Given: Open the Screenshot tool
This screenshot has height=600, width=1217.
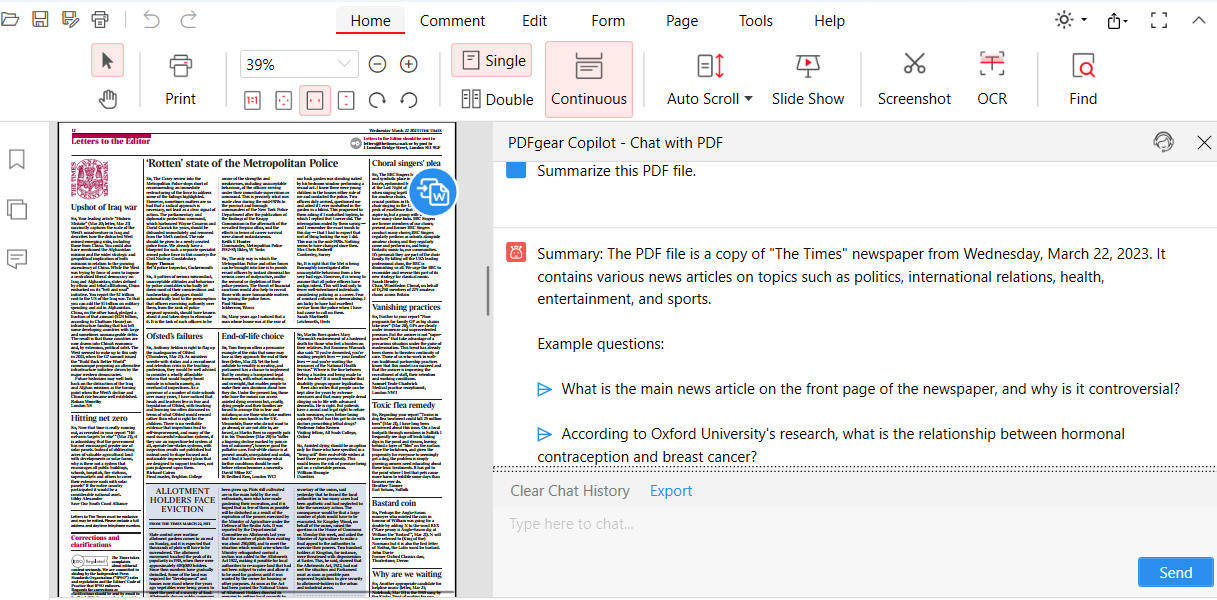Looking at the screenshot, I should [x=913, y=75].
